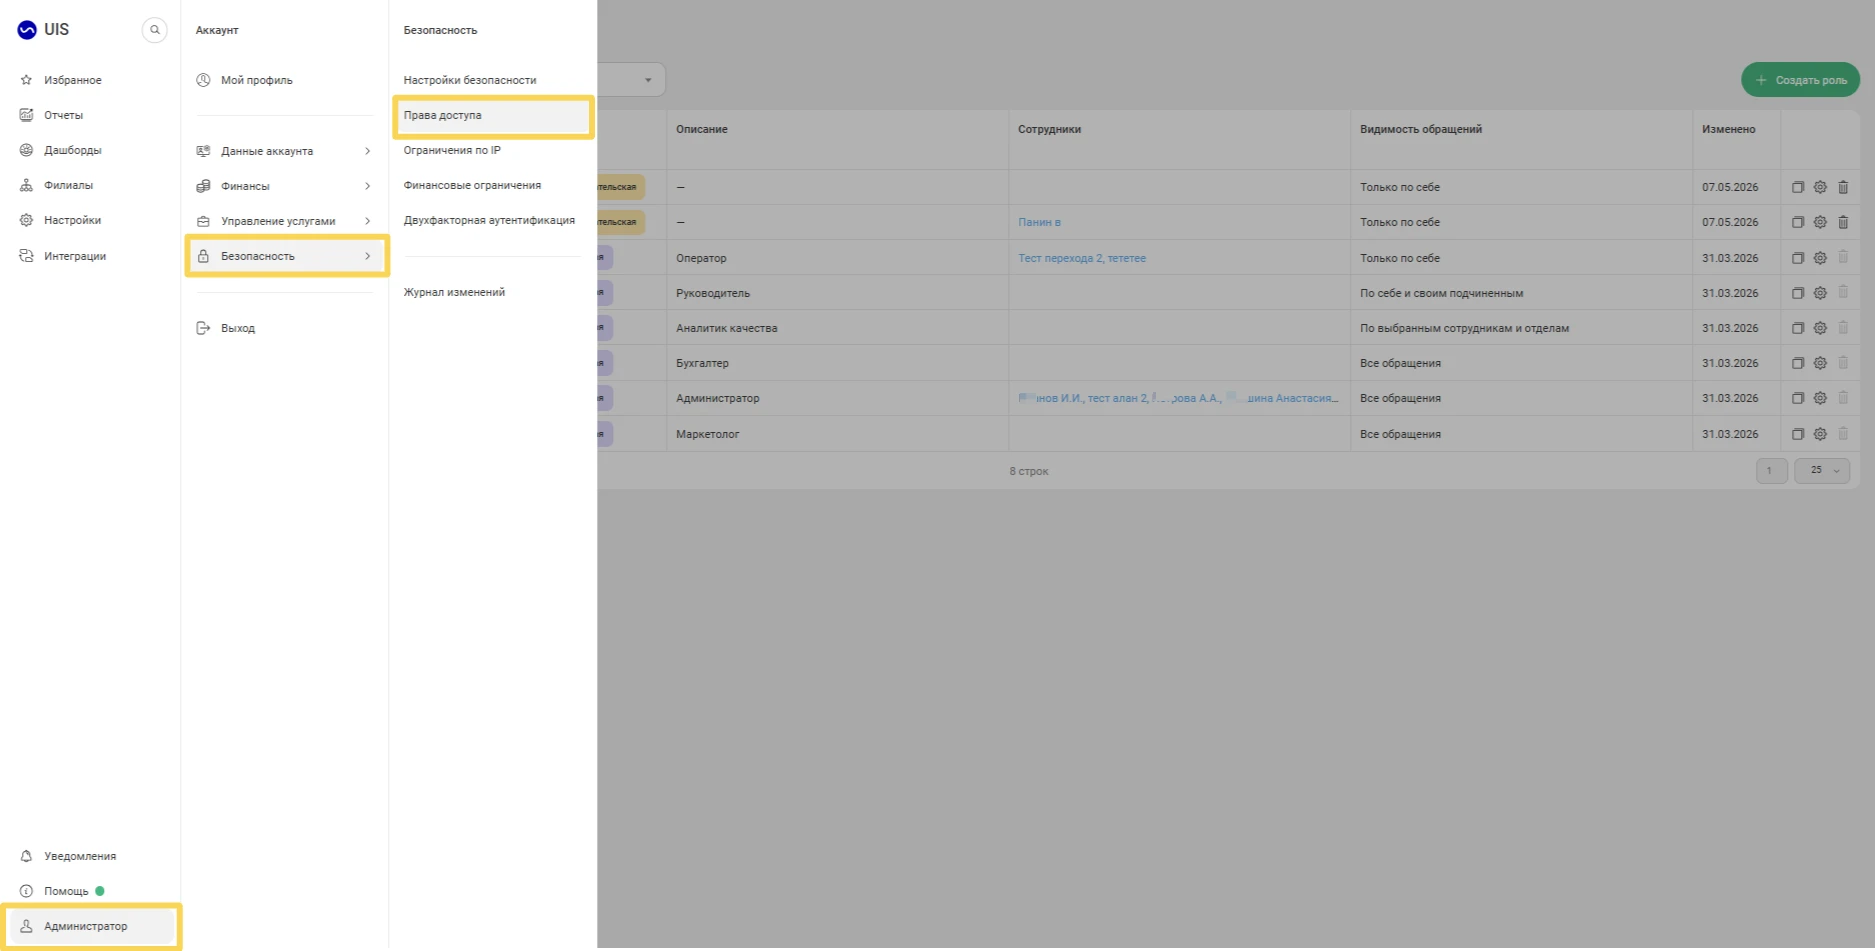Click the '8 строк' row count text
This screenshot has width=1875, height=951.
tap(1029, 471)
